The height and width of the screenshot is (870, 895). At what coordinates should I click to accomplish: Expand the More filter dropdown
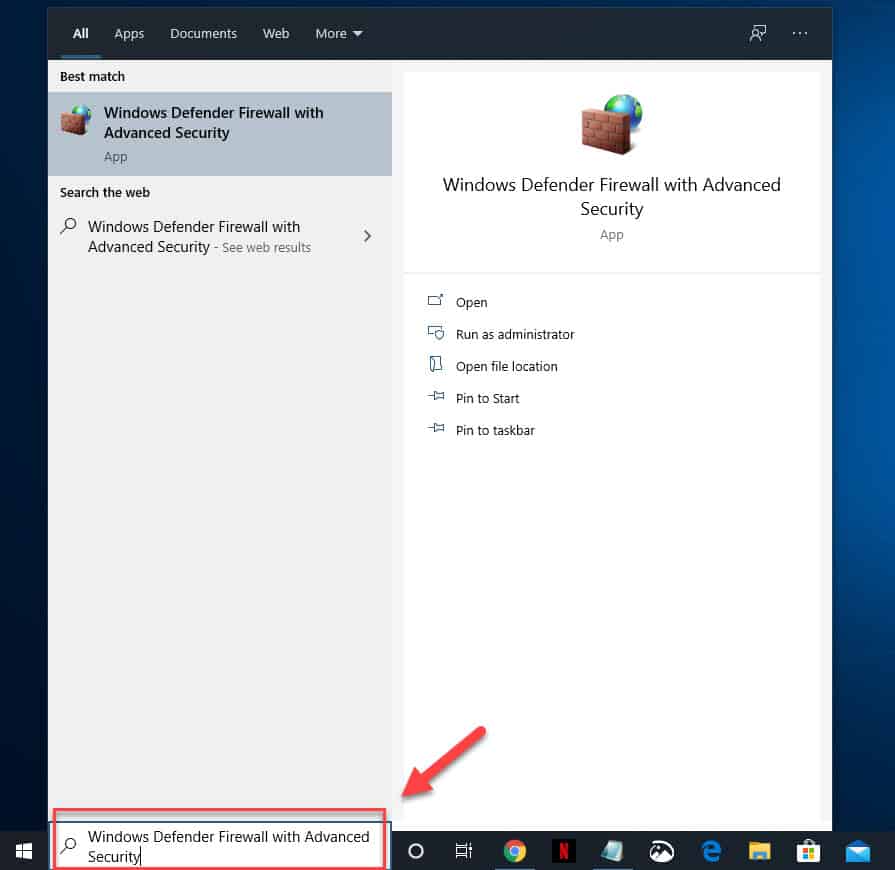click(x=338, y=34)
